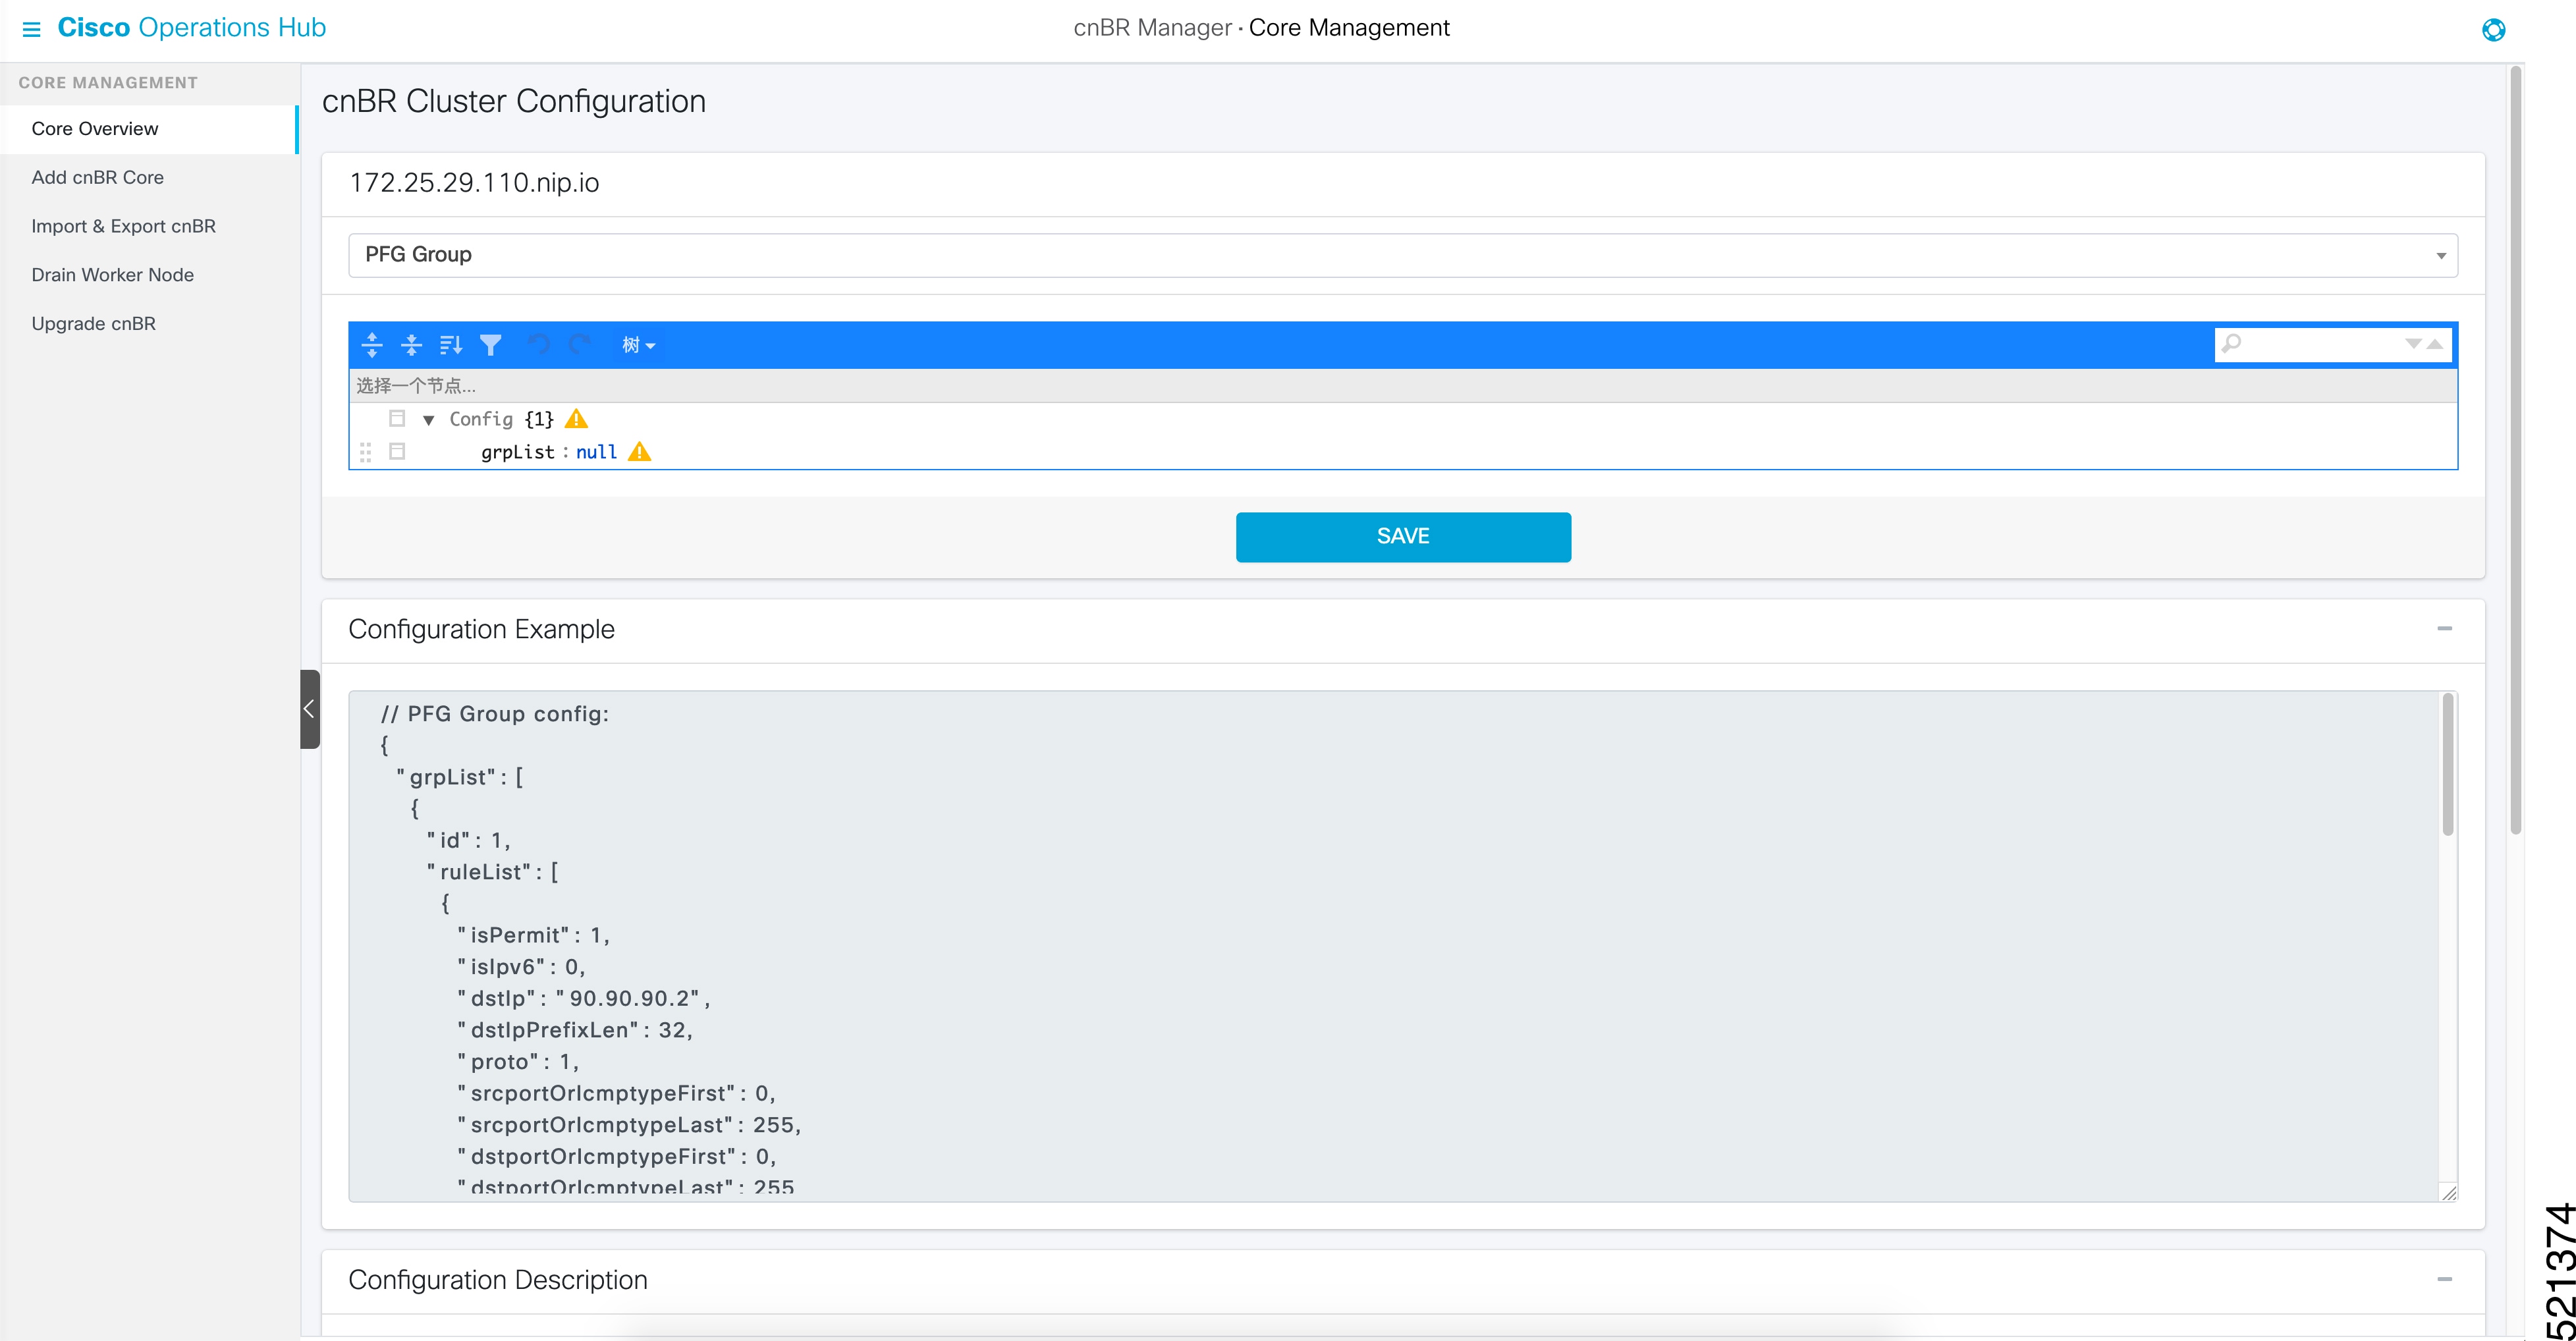Click the Cisco Operations Hub logo
This screenshot has height=1341, width=2576.
(191, 27)
